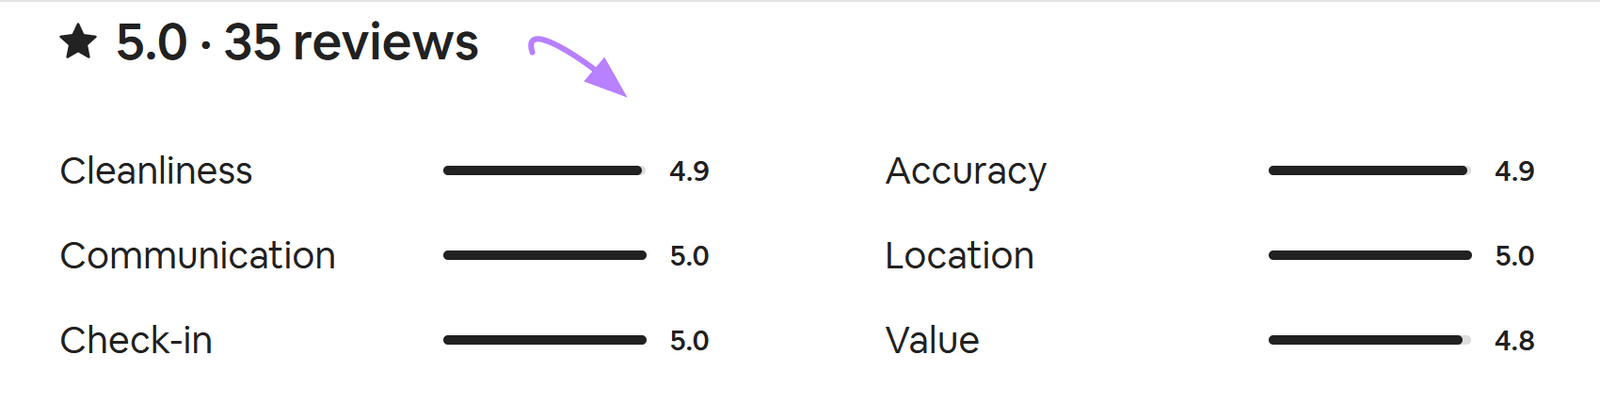Click the 4.9 score beside Cleanliness
Image resolution: width=1600 pixels, height=404 pixels.
point(689,171)
